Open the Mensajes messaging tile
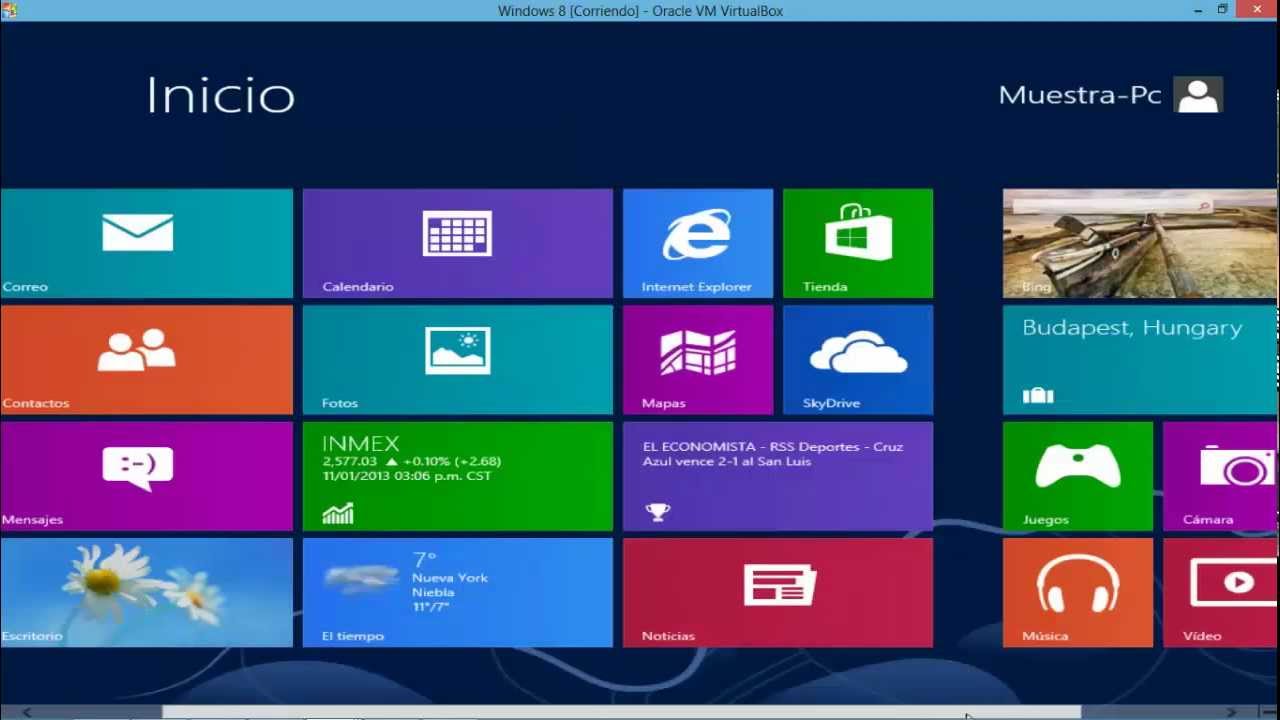This screenshot has width=1280, height=720. click(x=146, y=476)
